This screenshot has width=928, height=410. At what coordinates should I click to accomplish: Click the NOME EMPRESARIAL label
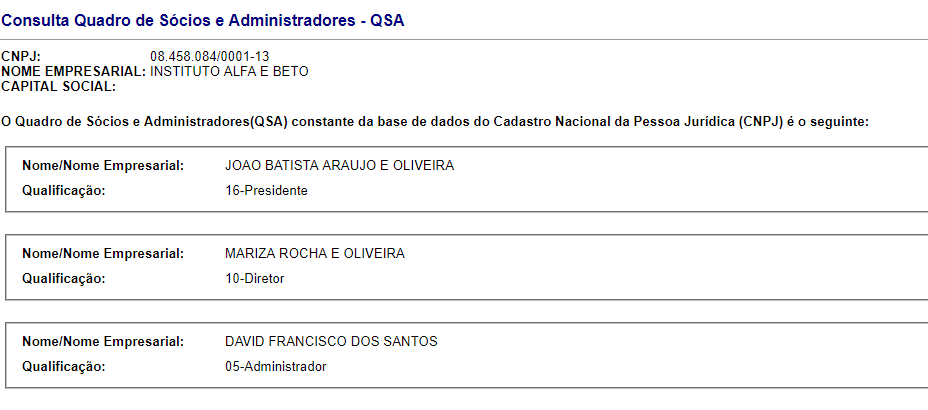(73, 72)
